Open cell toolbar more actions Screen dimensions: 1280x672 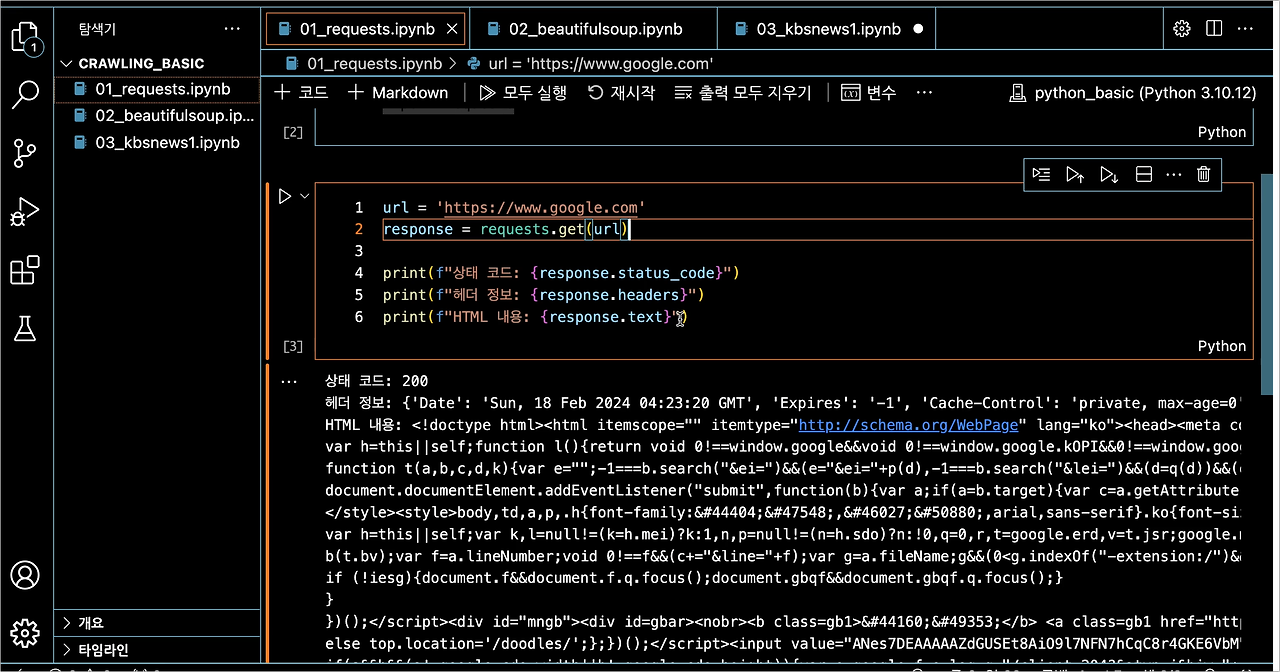[x=1174, y=175]
